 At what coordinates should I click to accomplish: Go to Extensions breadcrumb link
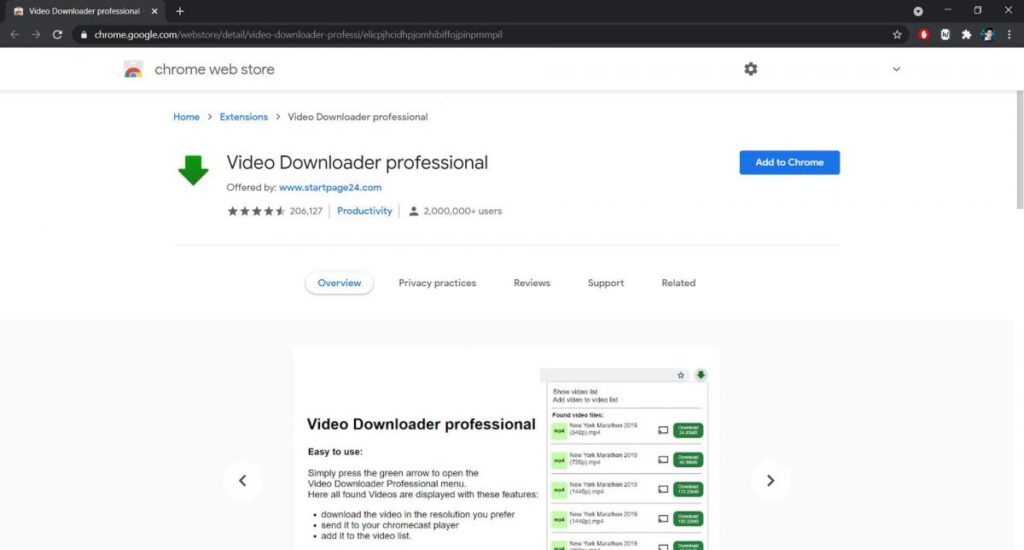pos(244,117)
